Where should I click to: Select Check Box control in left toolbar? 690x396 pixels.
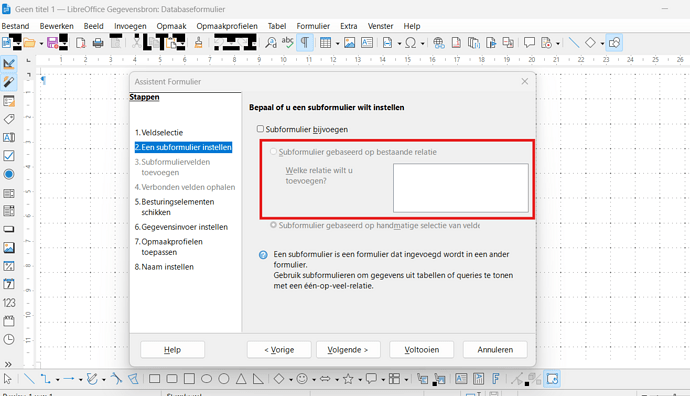click(9, 156)
